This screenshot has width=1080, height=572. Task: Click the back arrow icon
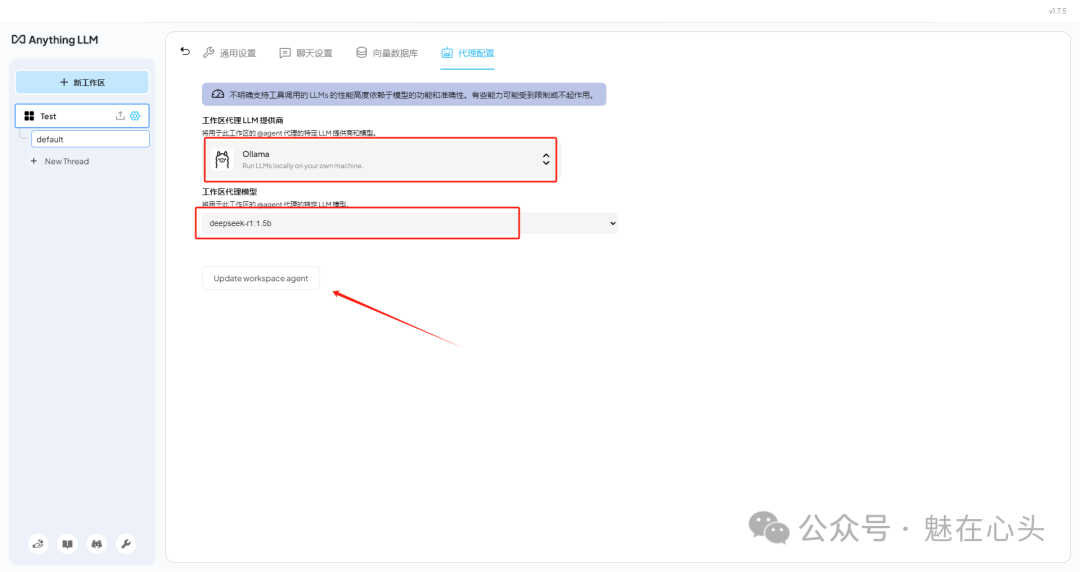[x=185, y=52]
